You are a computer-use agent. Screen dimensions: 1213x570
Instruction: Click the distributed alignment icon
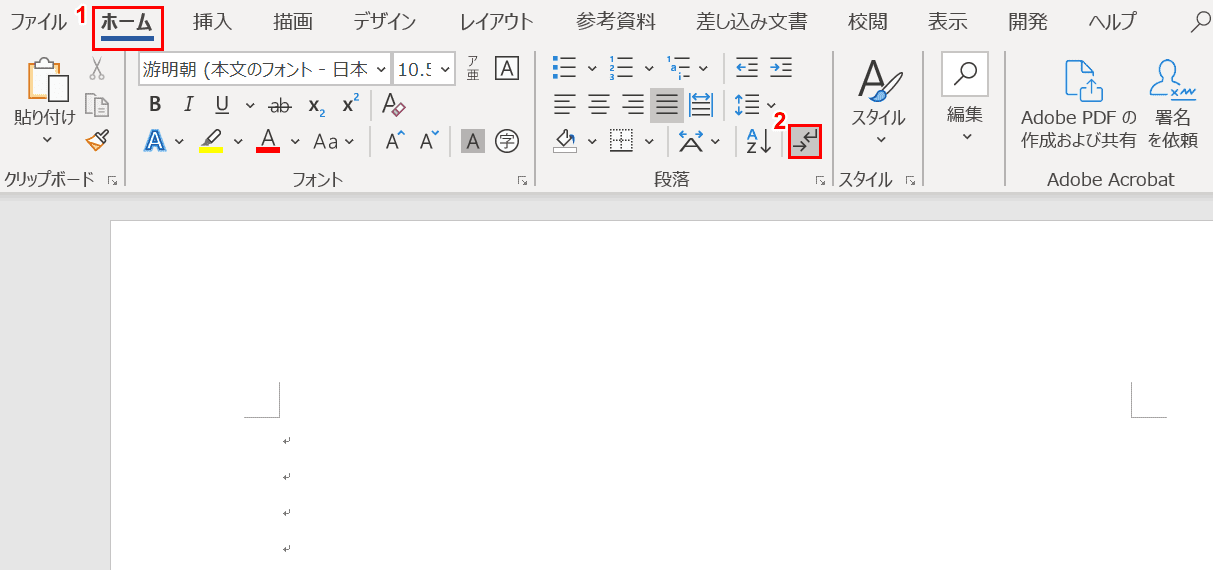[701, 104]
